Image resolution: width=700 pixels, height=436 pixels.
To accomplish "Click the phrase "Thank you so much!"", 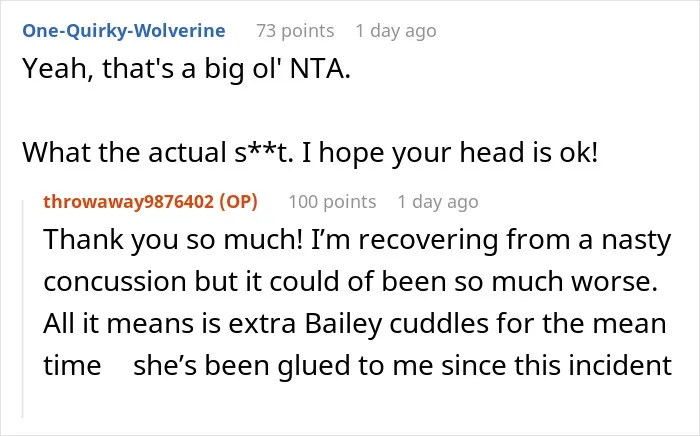I will pyautogui.click(x=173, y=240).
